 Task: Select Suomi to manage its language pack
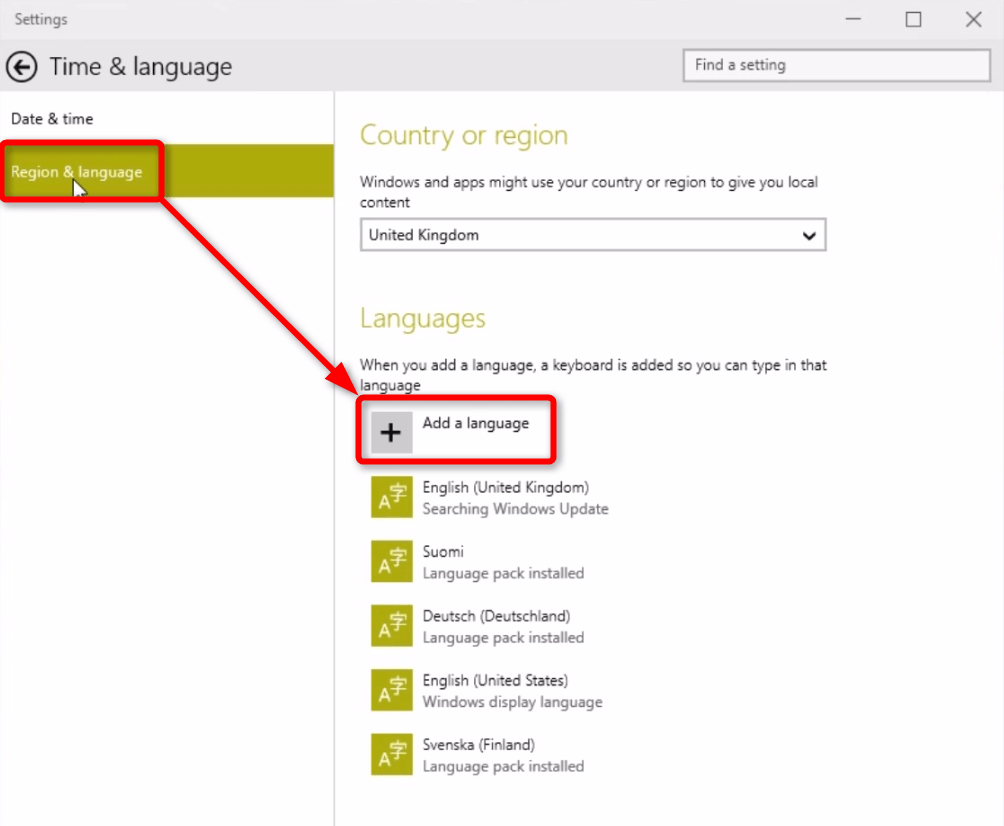click(470, 561)
